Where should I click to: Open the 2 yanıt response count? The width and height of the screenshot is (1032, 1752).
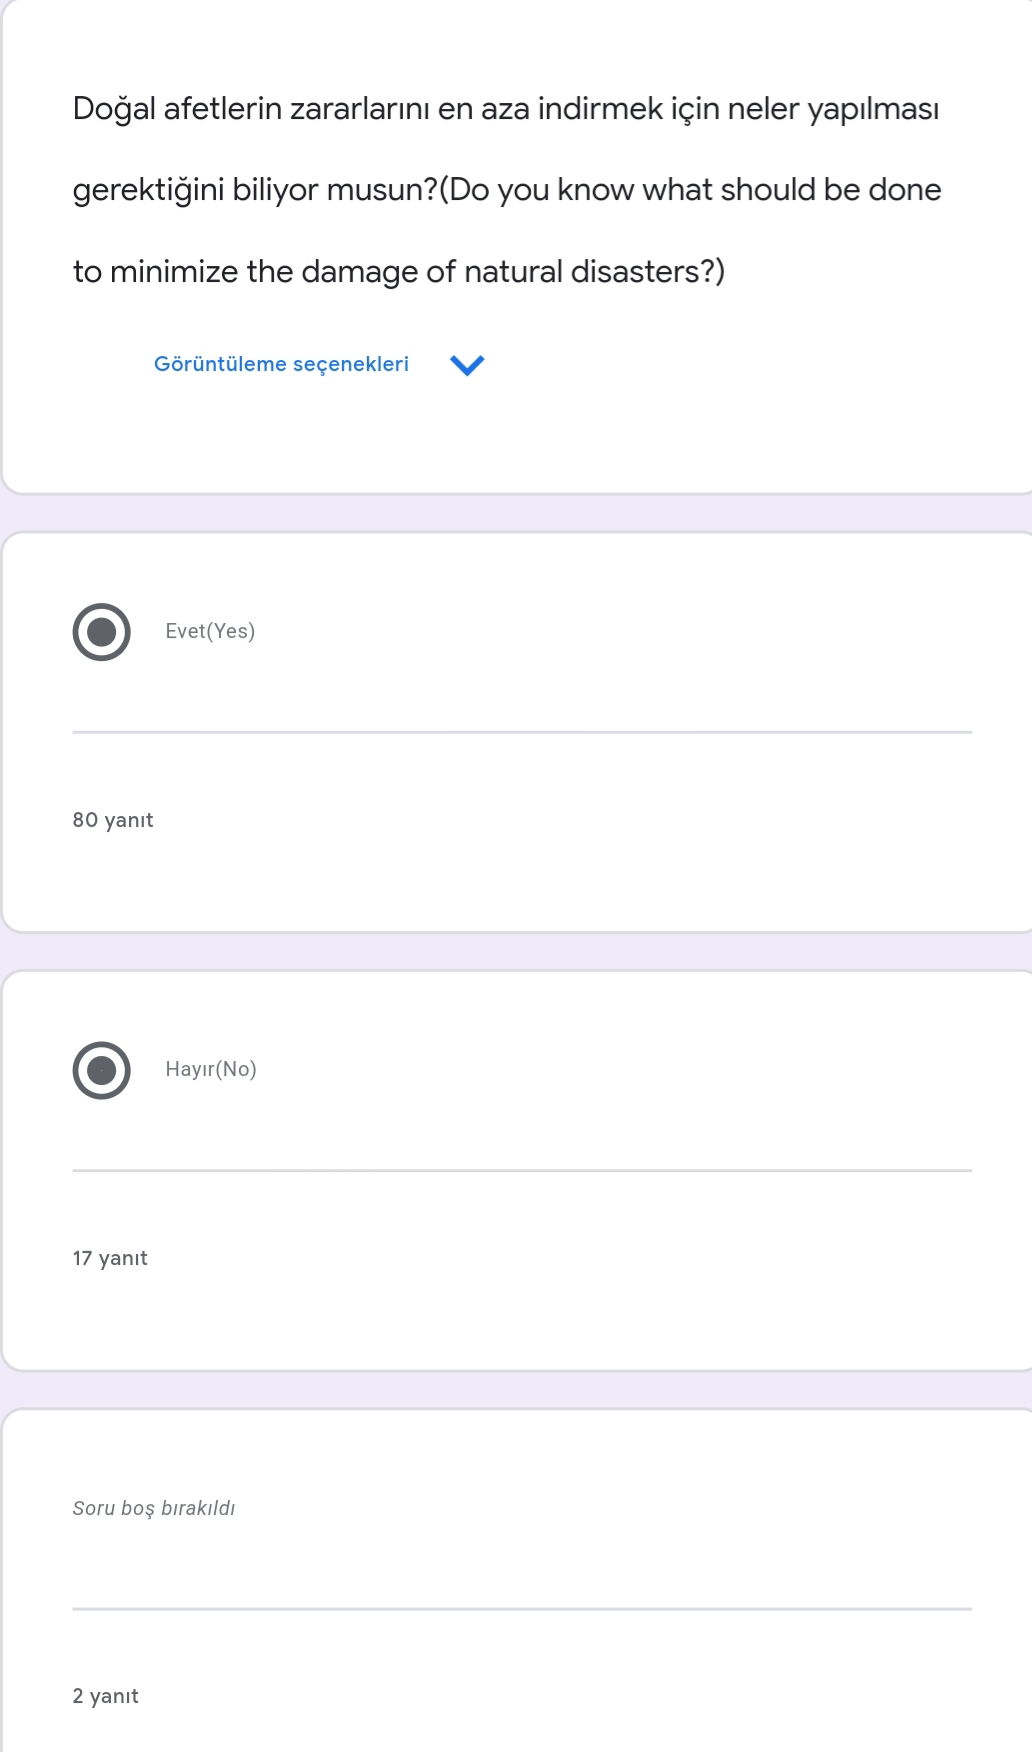point(105,1696)
